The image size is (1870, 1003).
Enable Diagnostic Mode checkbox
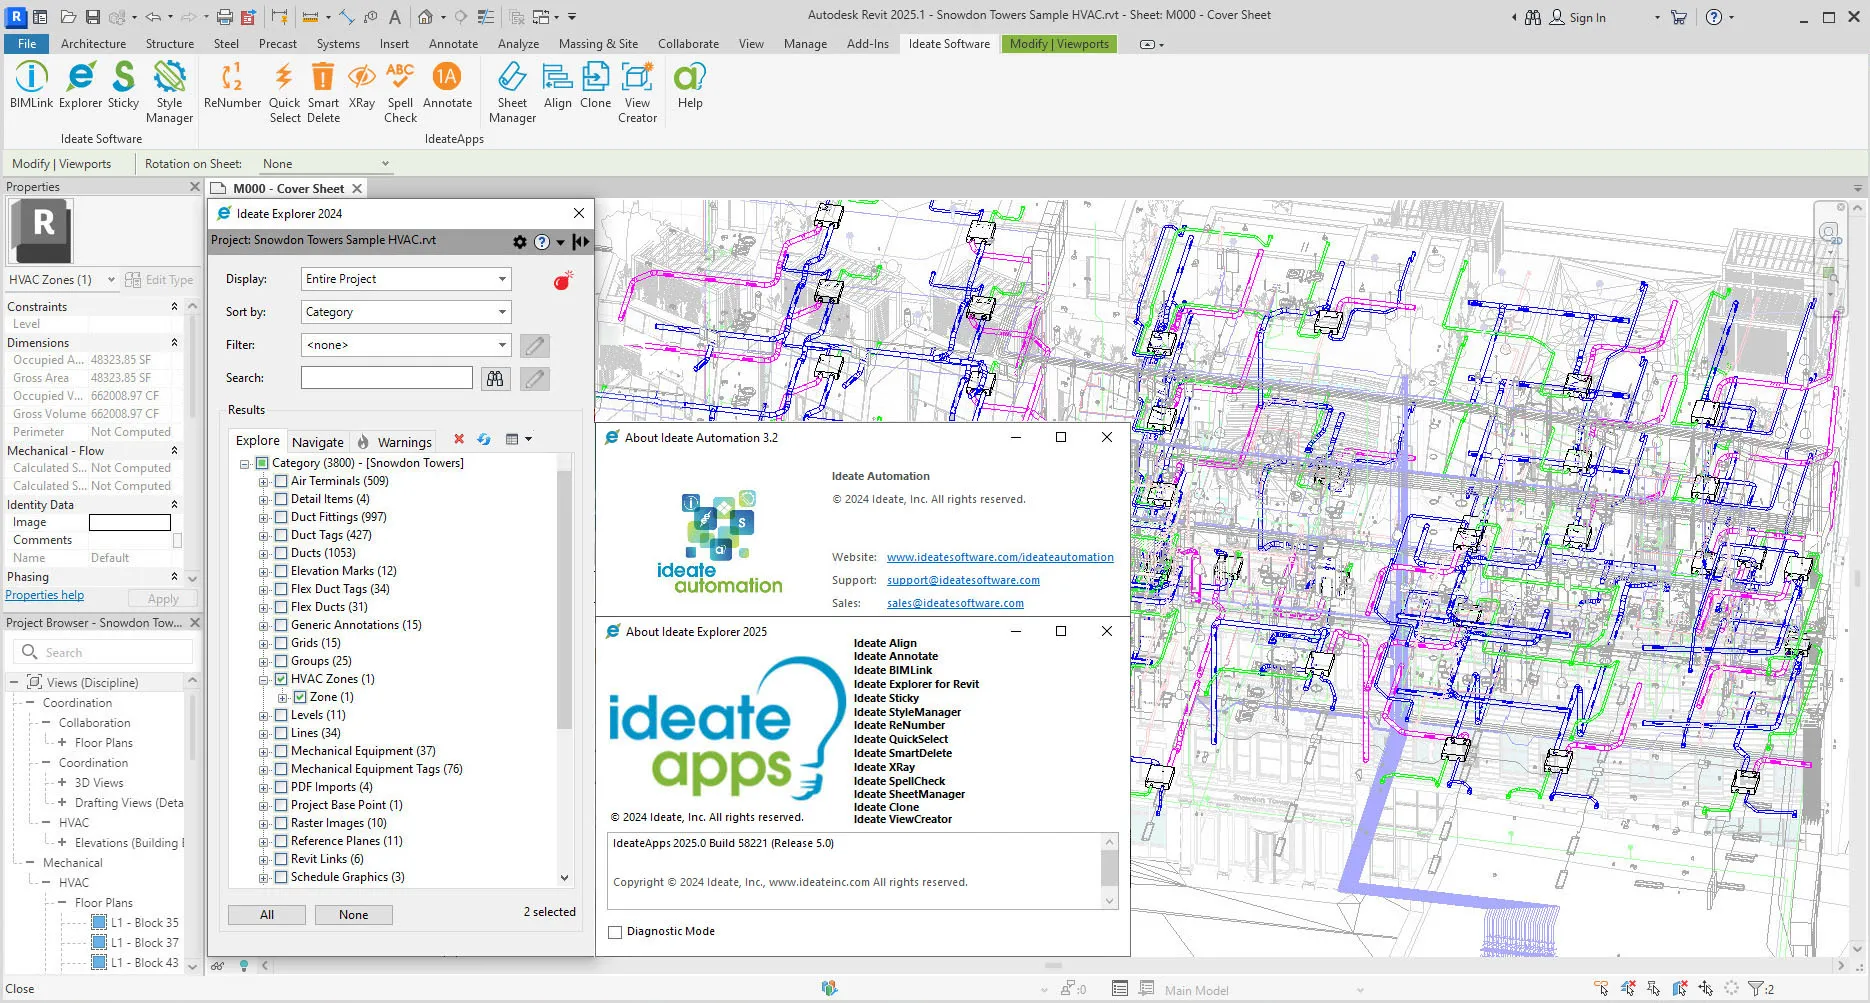click(615, 932)
